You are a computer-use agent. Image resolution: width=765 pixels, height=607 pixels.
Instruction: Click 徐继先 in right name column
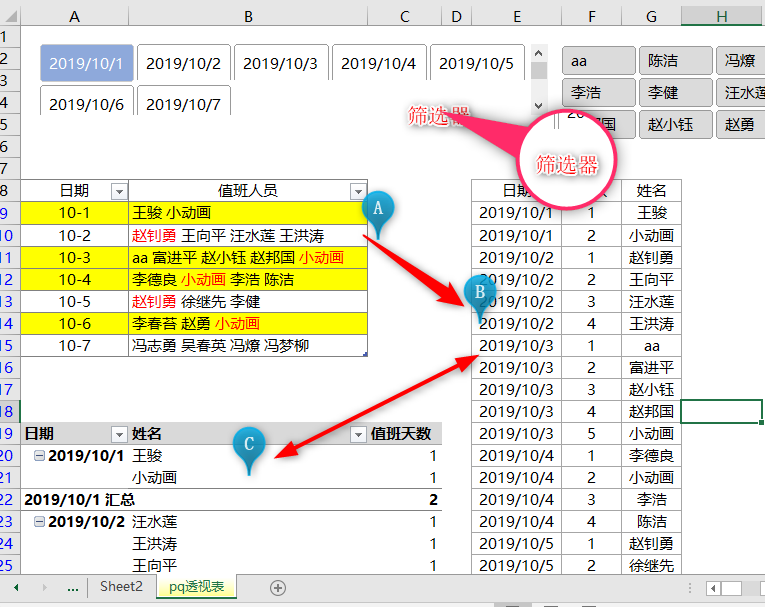pos(651,566)
